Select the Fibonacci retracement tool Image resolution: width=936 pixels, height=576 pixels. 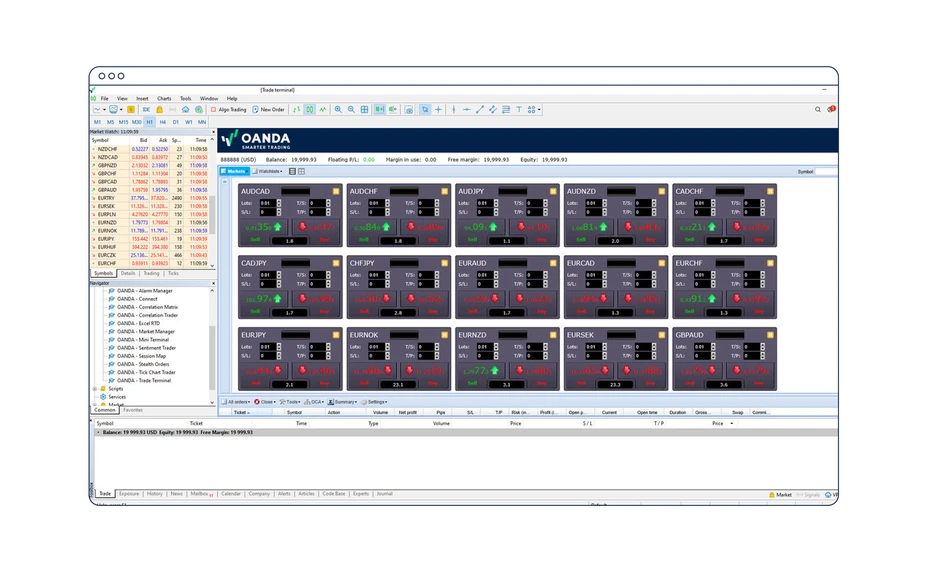[506, 110]
